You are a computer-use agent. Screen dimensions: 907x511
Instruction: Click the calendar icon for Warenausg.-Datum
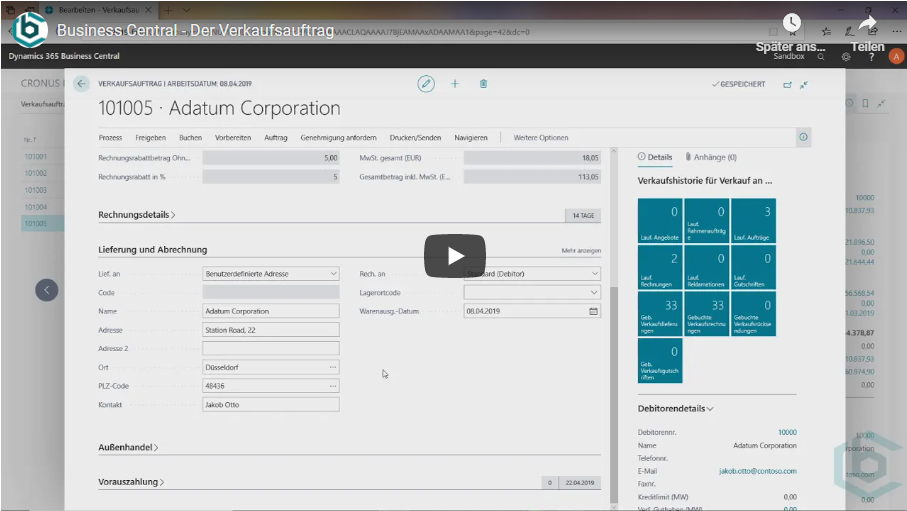coord(593,311)
